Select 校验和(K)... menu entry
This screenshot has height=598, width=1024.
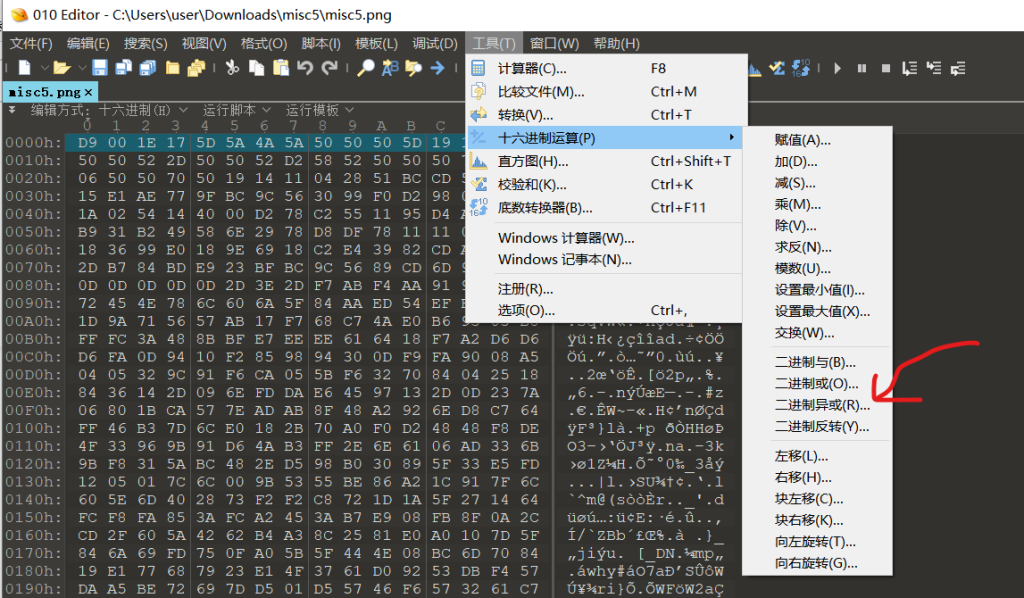click(532, 184)
